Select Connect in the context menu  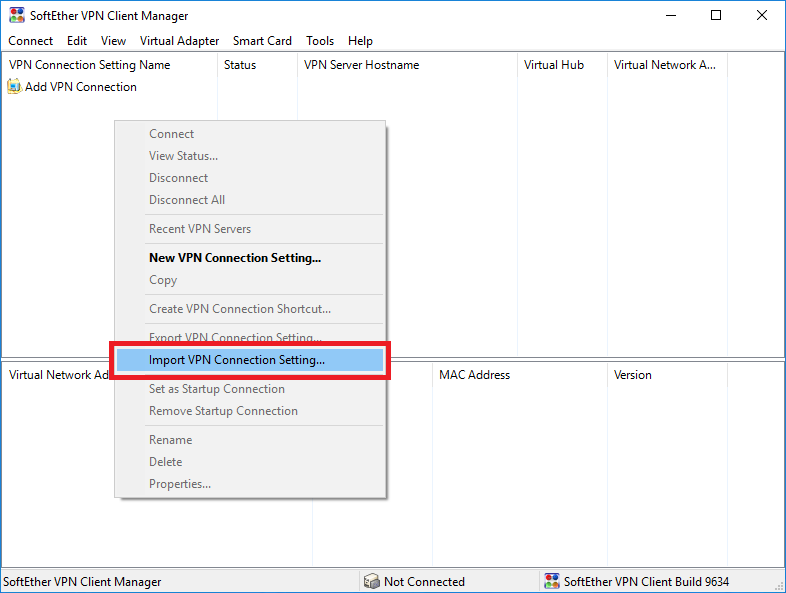point(250,134)
